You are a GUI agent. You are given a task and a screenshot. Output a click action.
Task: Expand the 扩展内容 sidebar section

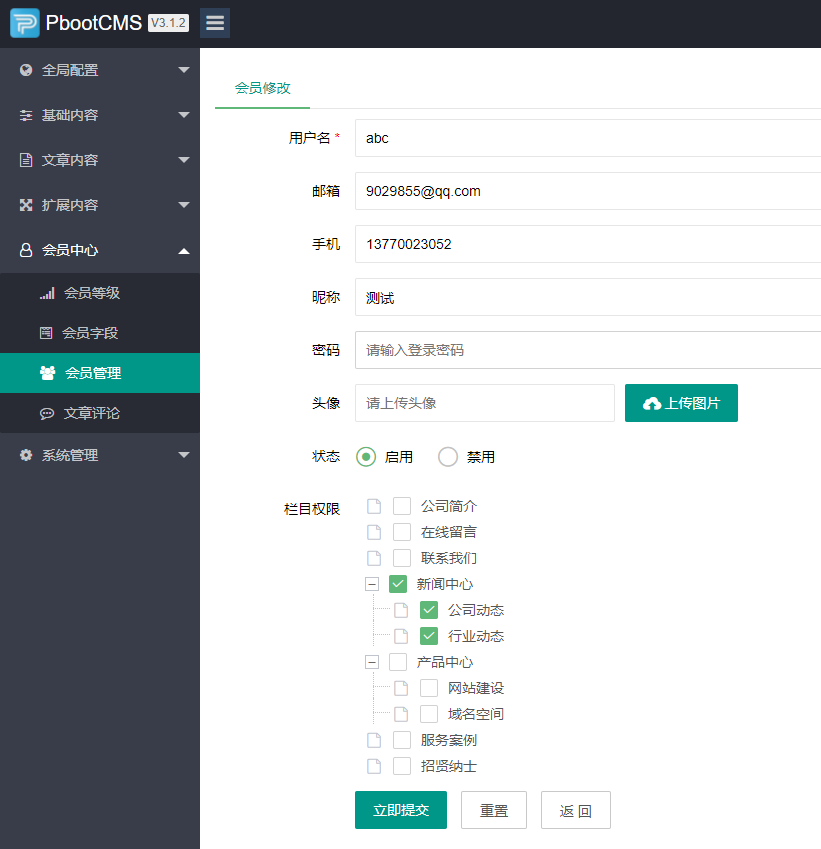point(100,205)
